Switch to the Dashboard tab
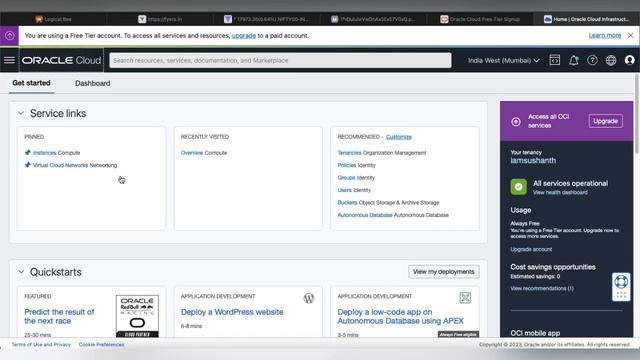The image size is (640, 360). [93, 83]
